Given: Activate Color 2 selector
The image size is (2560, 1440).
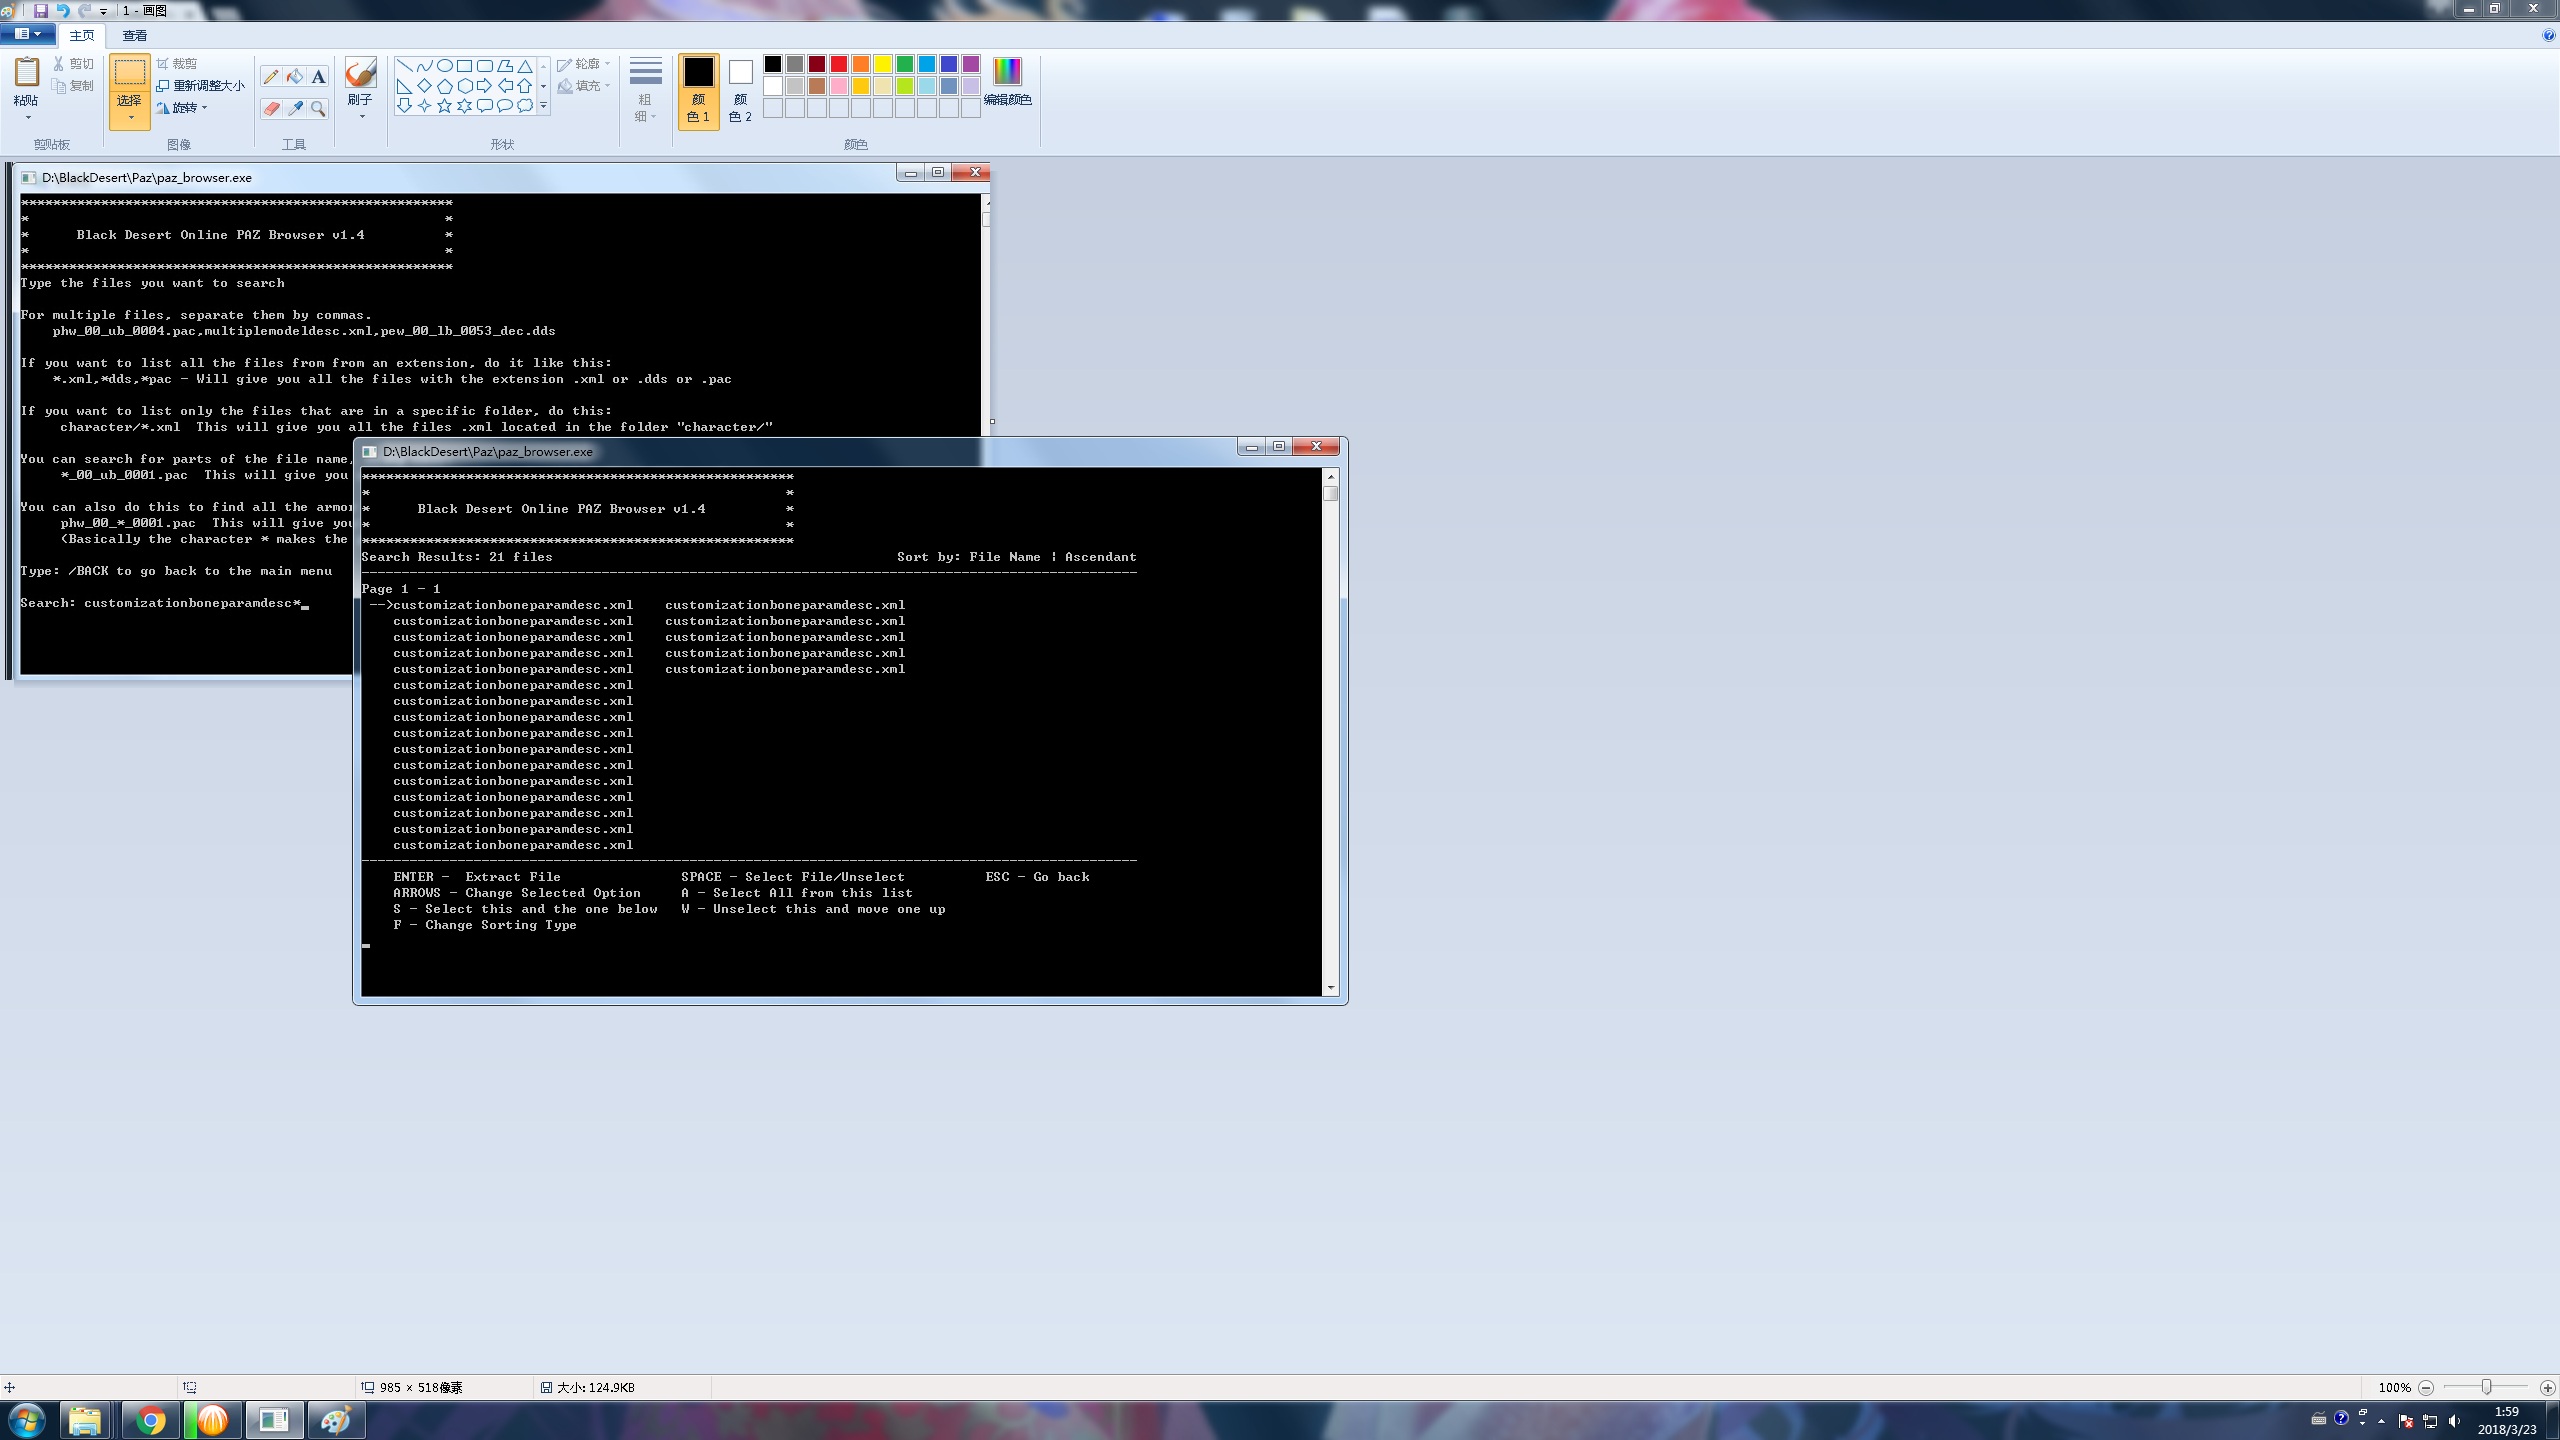Looking at the screenshot, I should (x=740, y=90).
